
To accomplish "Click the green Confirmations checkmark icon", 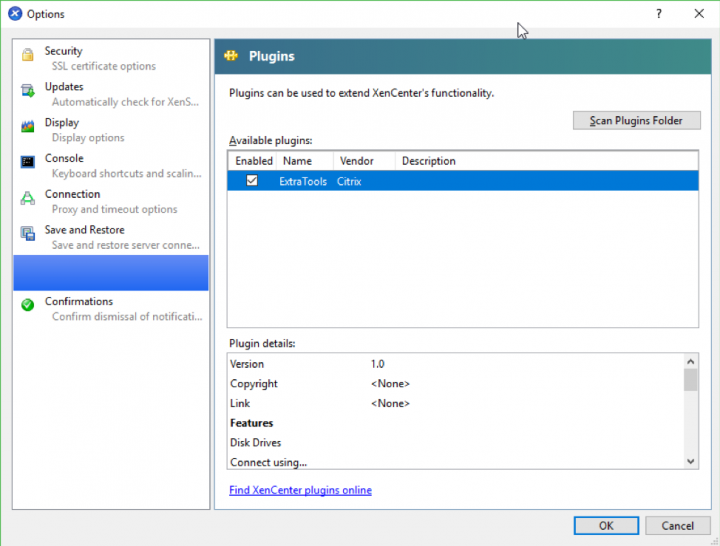I will click(27, 305).
